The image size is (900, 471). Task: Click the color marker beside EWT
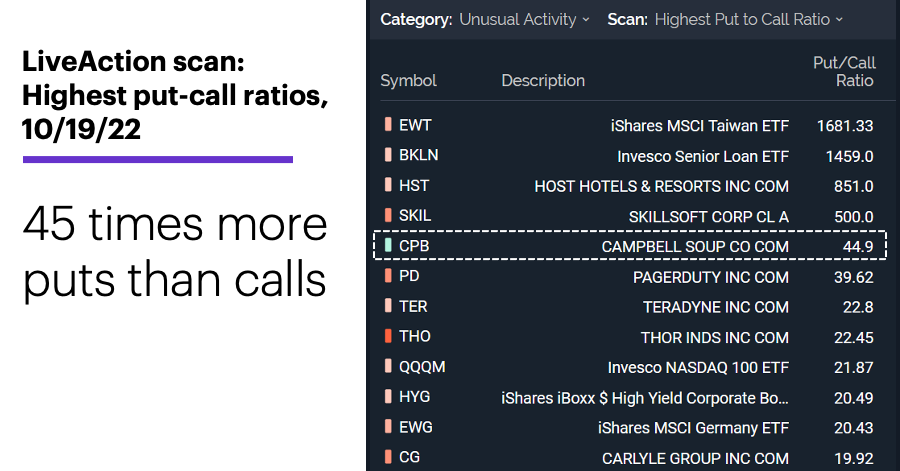388,124
